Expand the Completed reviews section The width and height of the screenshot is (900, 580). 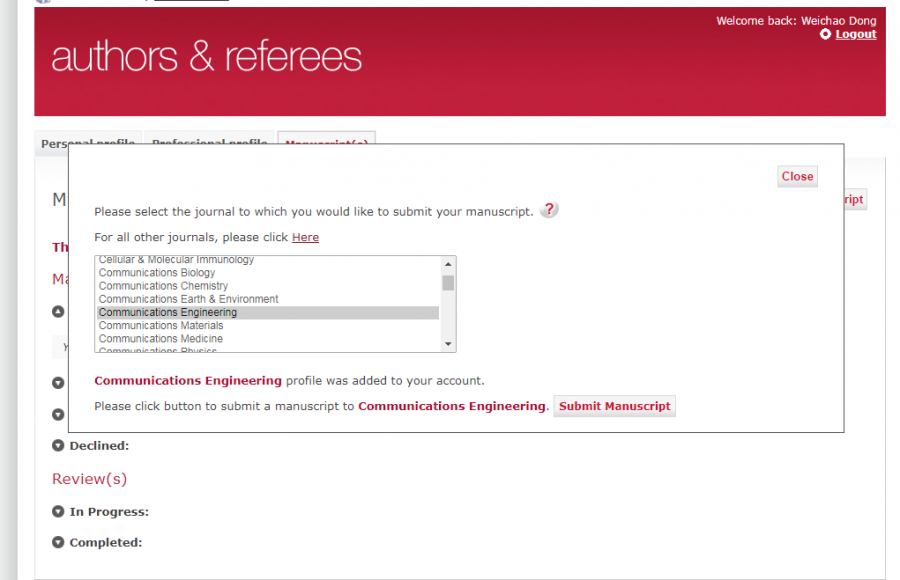58,542
